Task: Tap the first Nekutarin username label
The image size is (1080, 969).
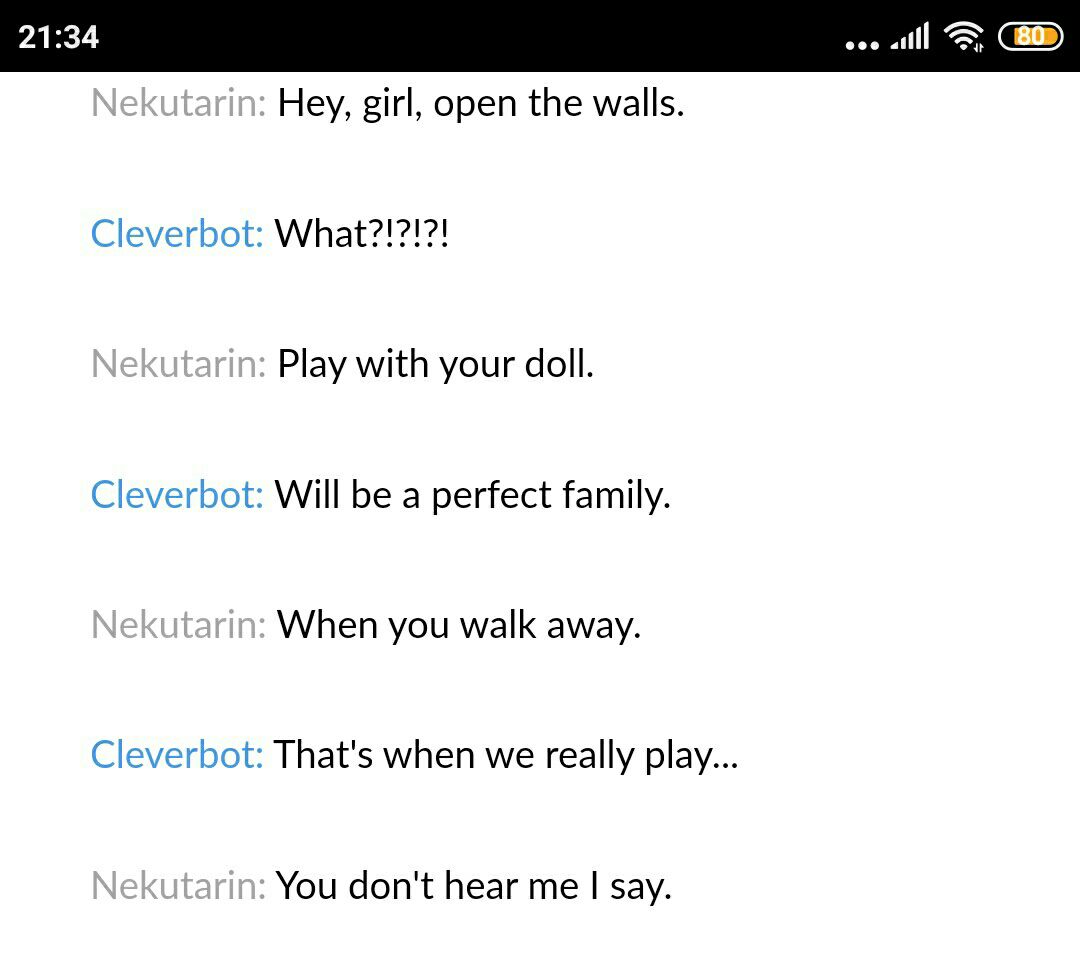Action: [178, 103]
